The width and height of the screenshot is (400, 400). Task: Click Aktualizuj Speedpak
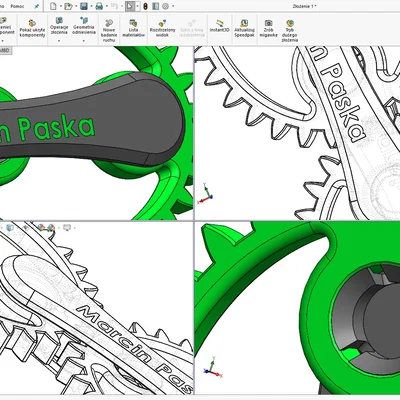coord(244,28)
